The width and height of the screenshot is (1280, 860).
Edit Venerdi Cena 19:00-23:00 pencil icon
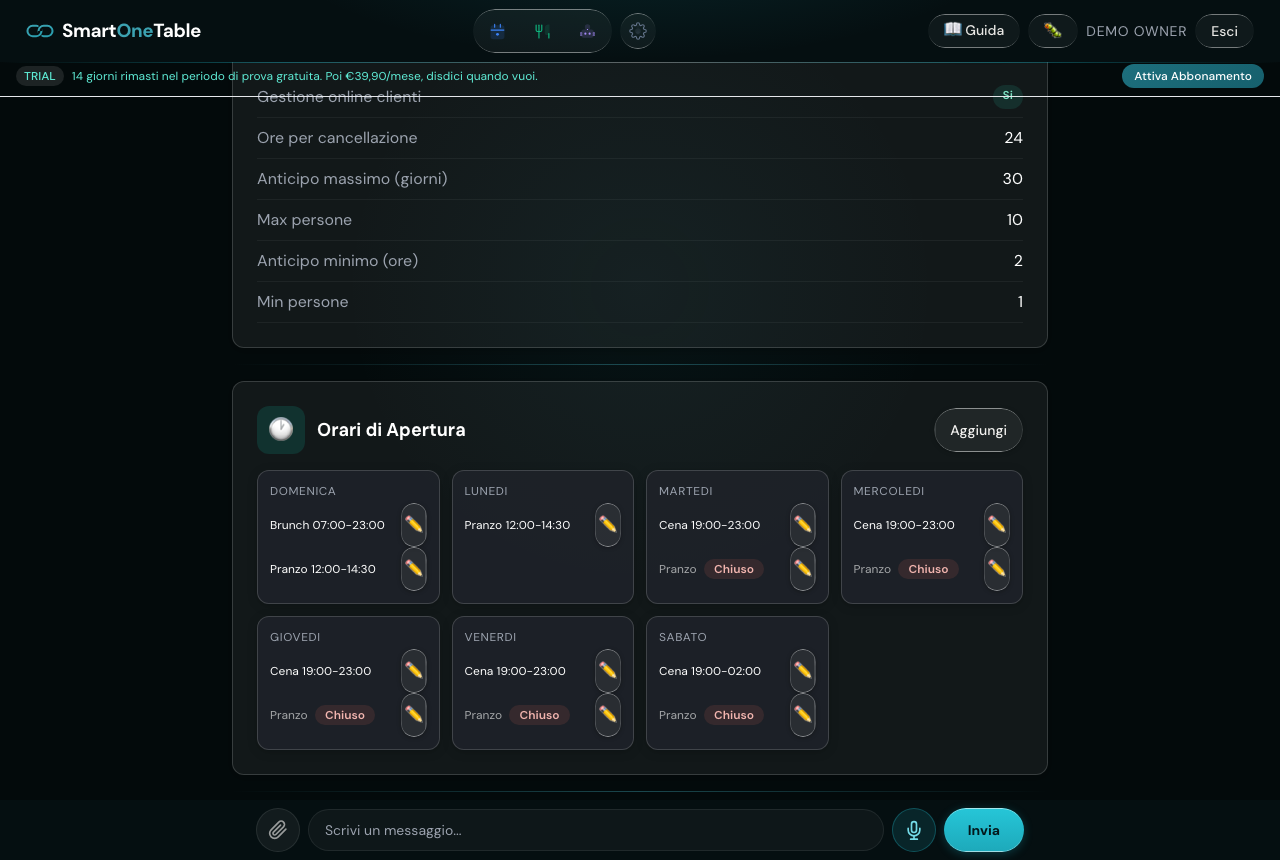click(608, 671)
